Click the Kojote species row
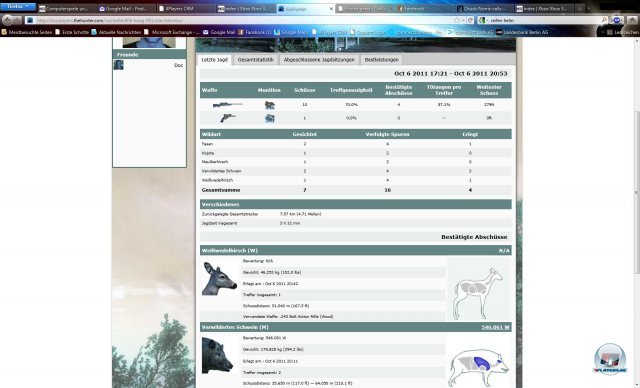This screenshot has height=388, width=640. click(x=356, y=153)
